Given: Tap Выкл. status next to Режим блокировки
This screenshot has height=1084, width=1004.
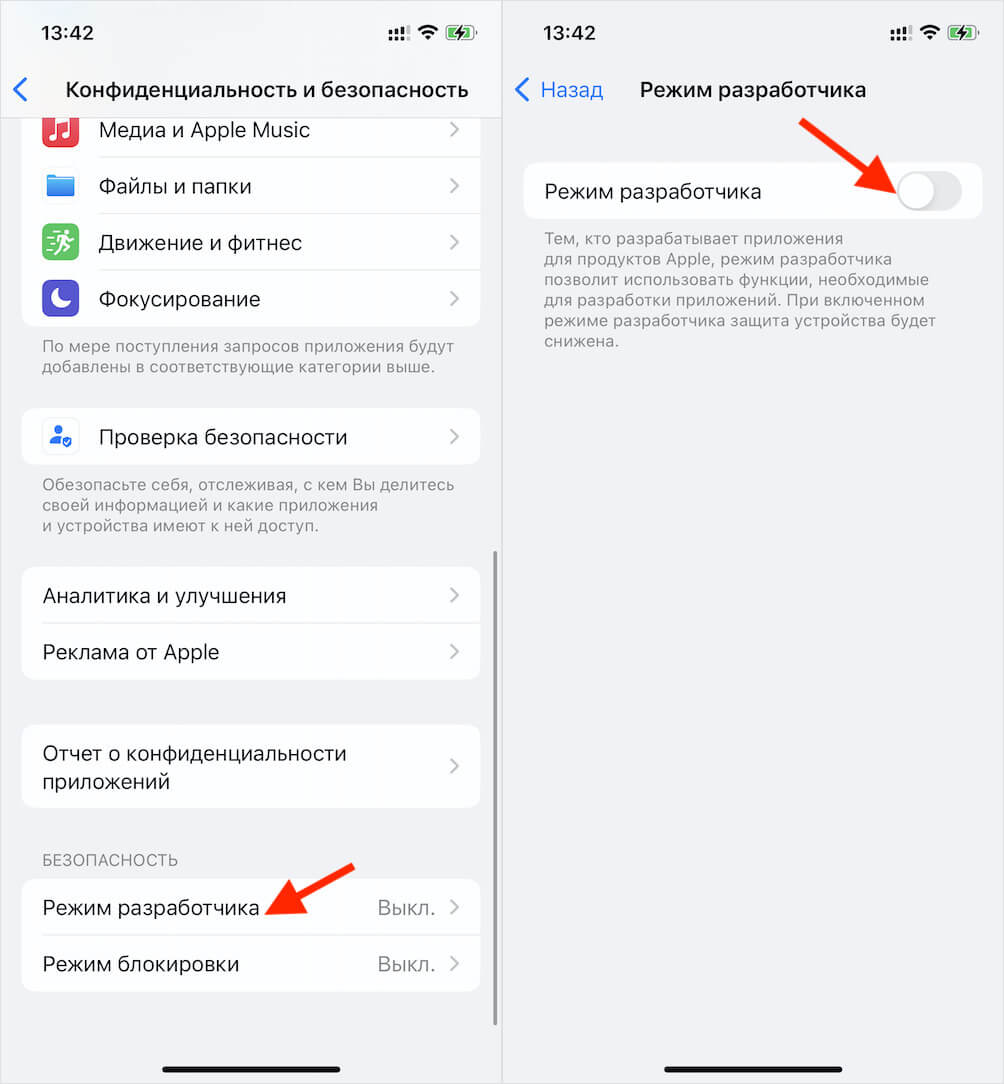Looking at the screenshot, I should (407, 964).
